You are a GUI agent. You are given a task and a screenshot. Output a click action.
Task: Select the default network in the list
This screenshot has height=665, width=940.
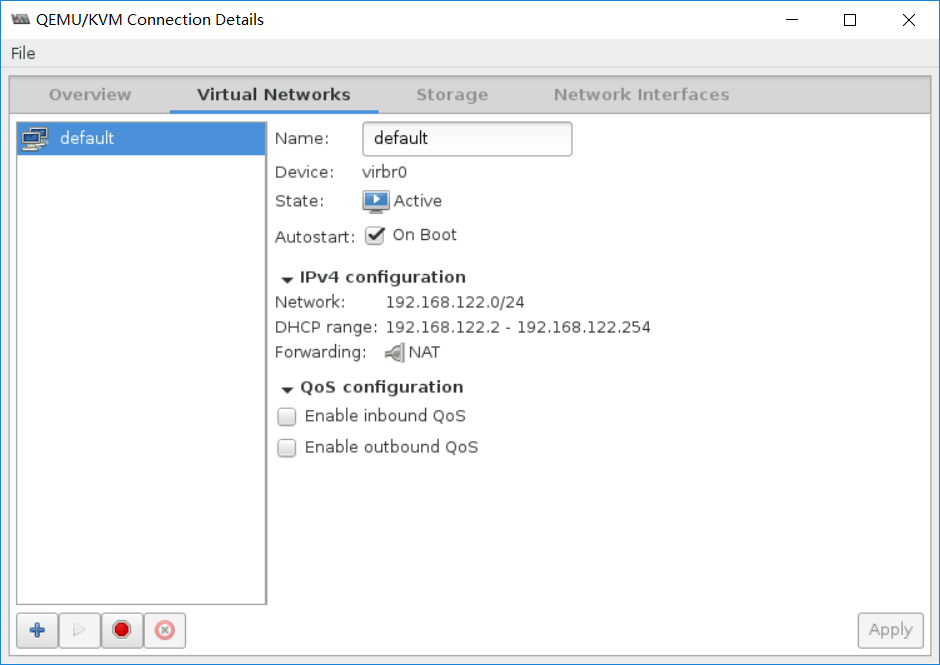point(141,139)
